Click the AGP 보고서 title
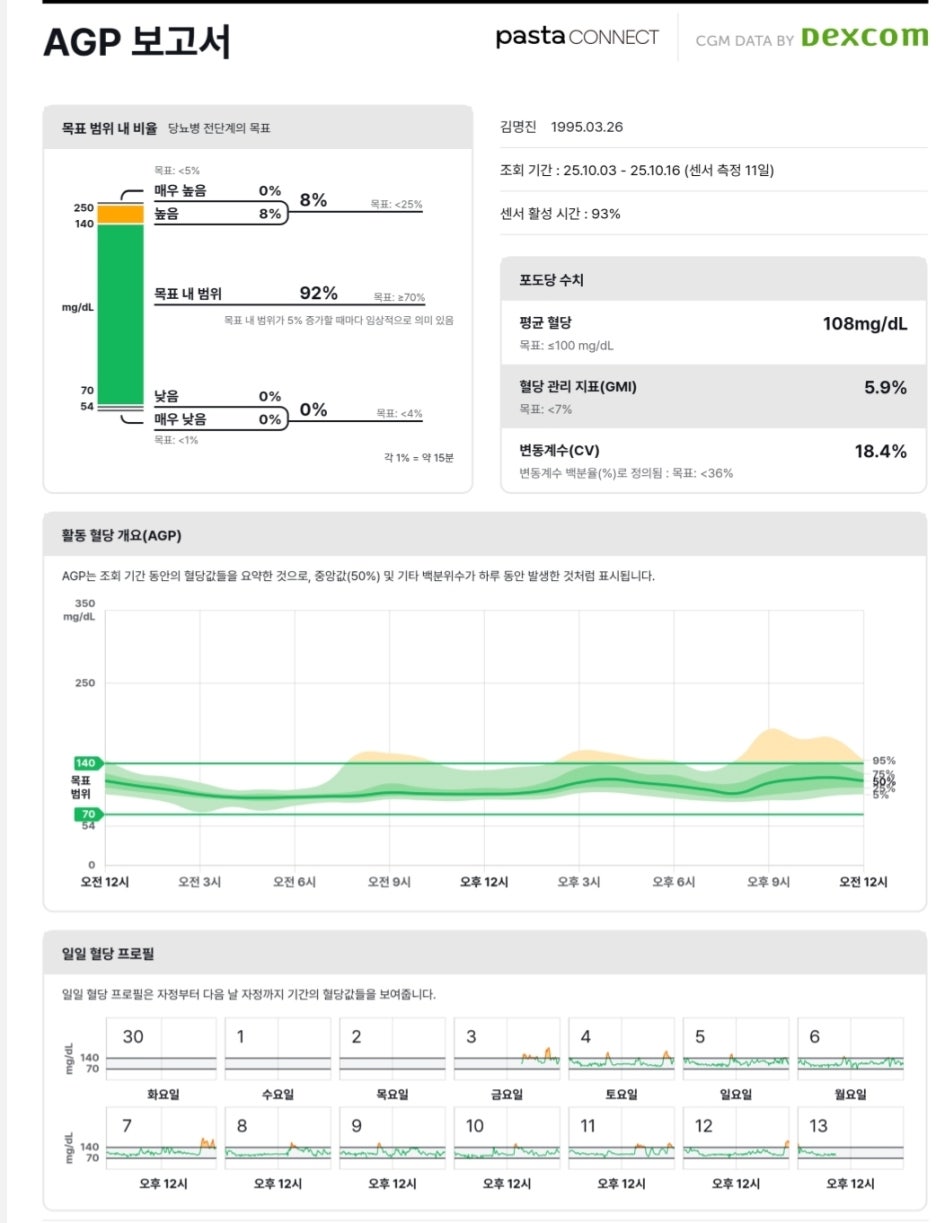Viewport: 936px width, 1223px height. (138, 40)
